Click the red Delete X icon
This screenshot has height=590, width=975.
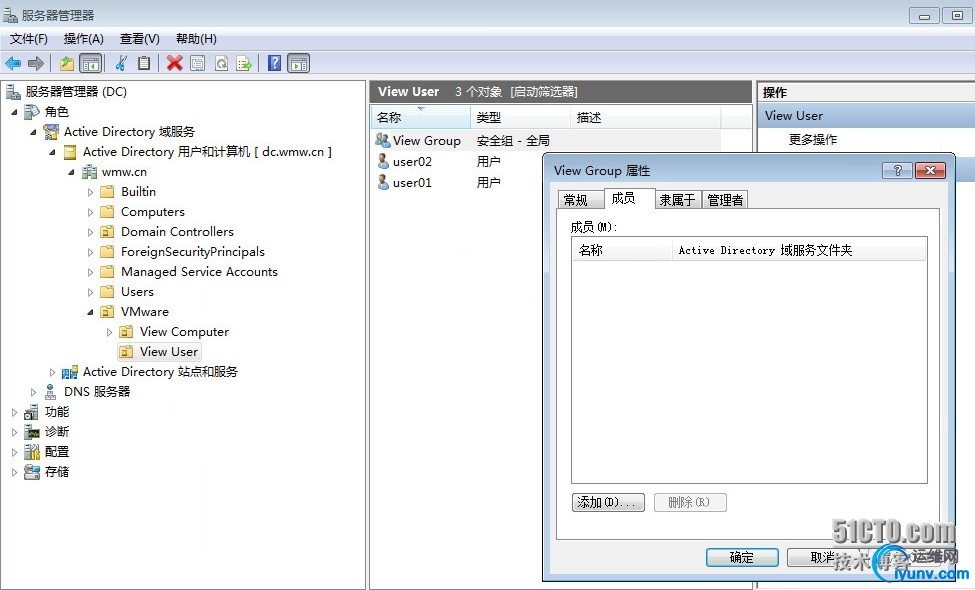[x=175, y=63]
